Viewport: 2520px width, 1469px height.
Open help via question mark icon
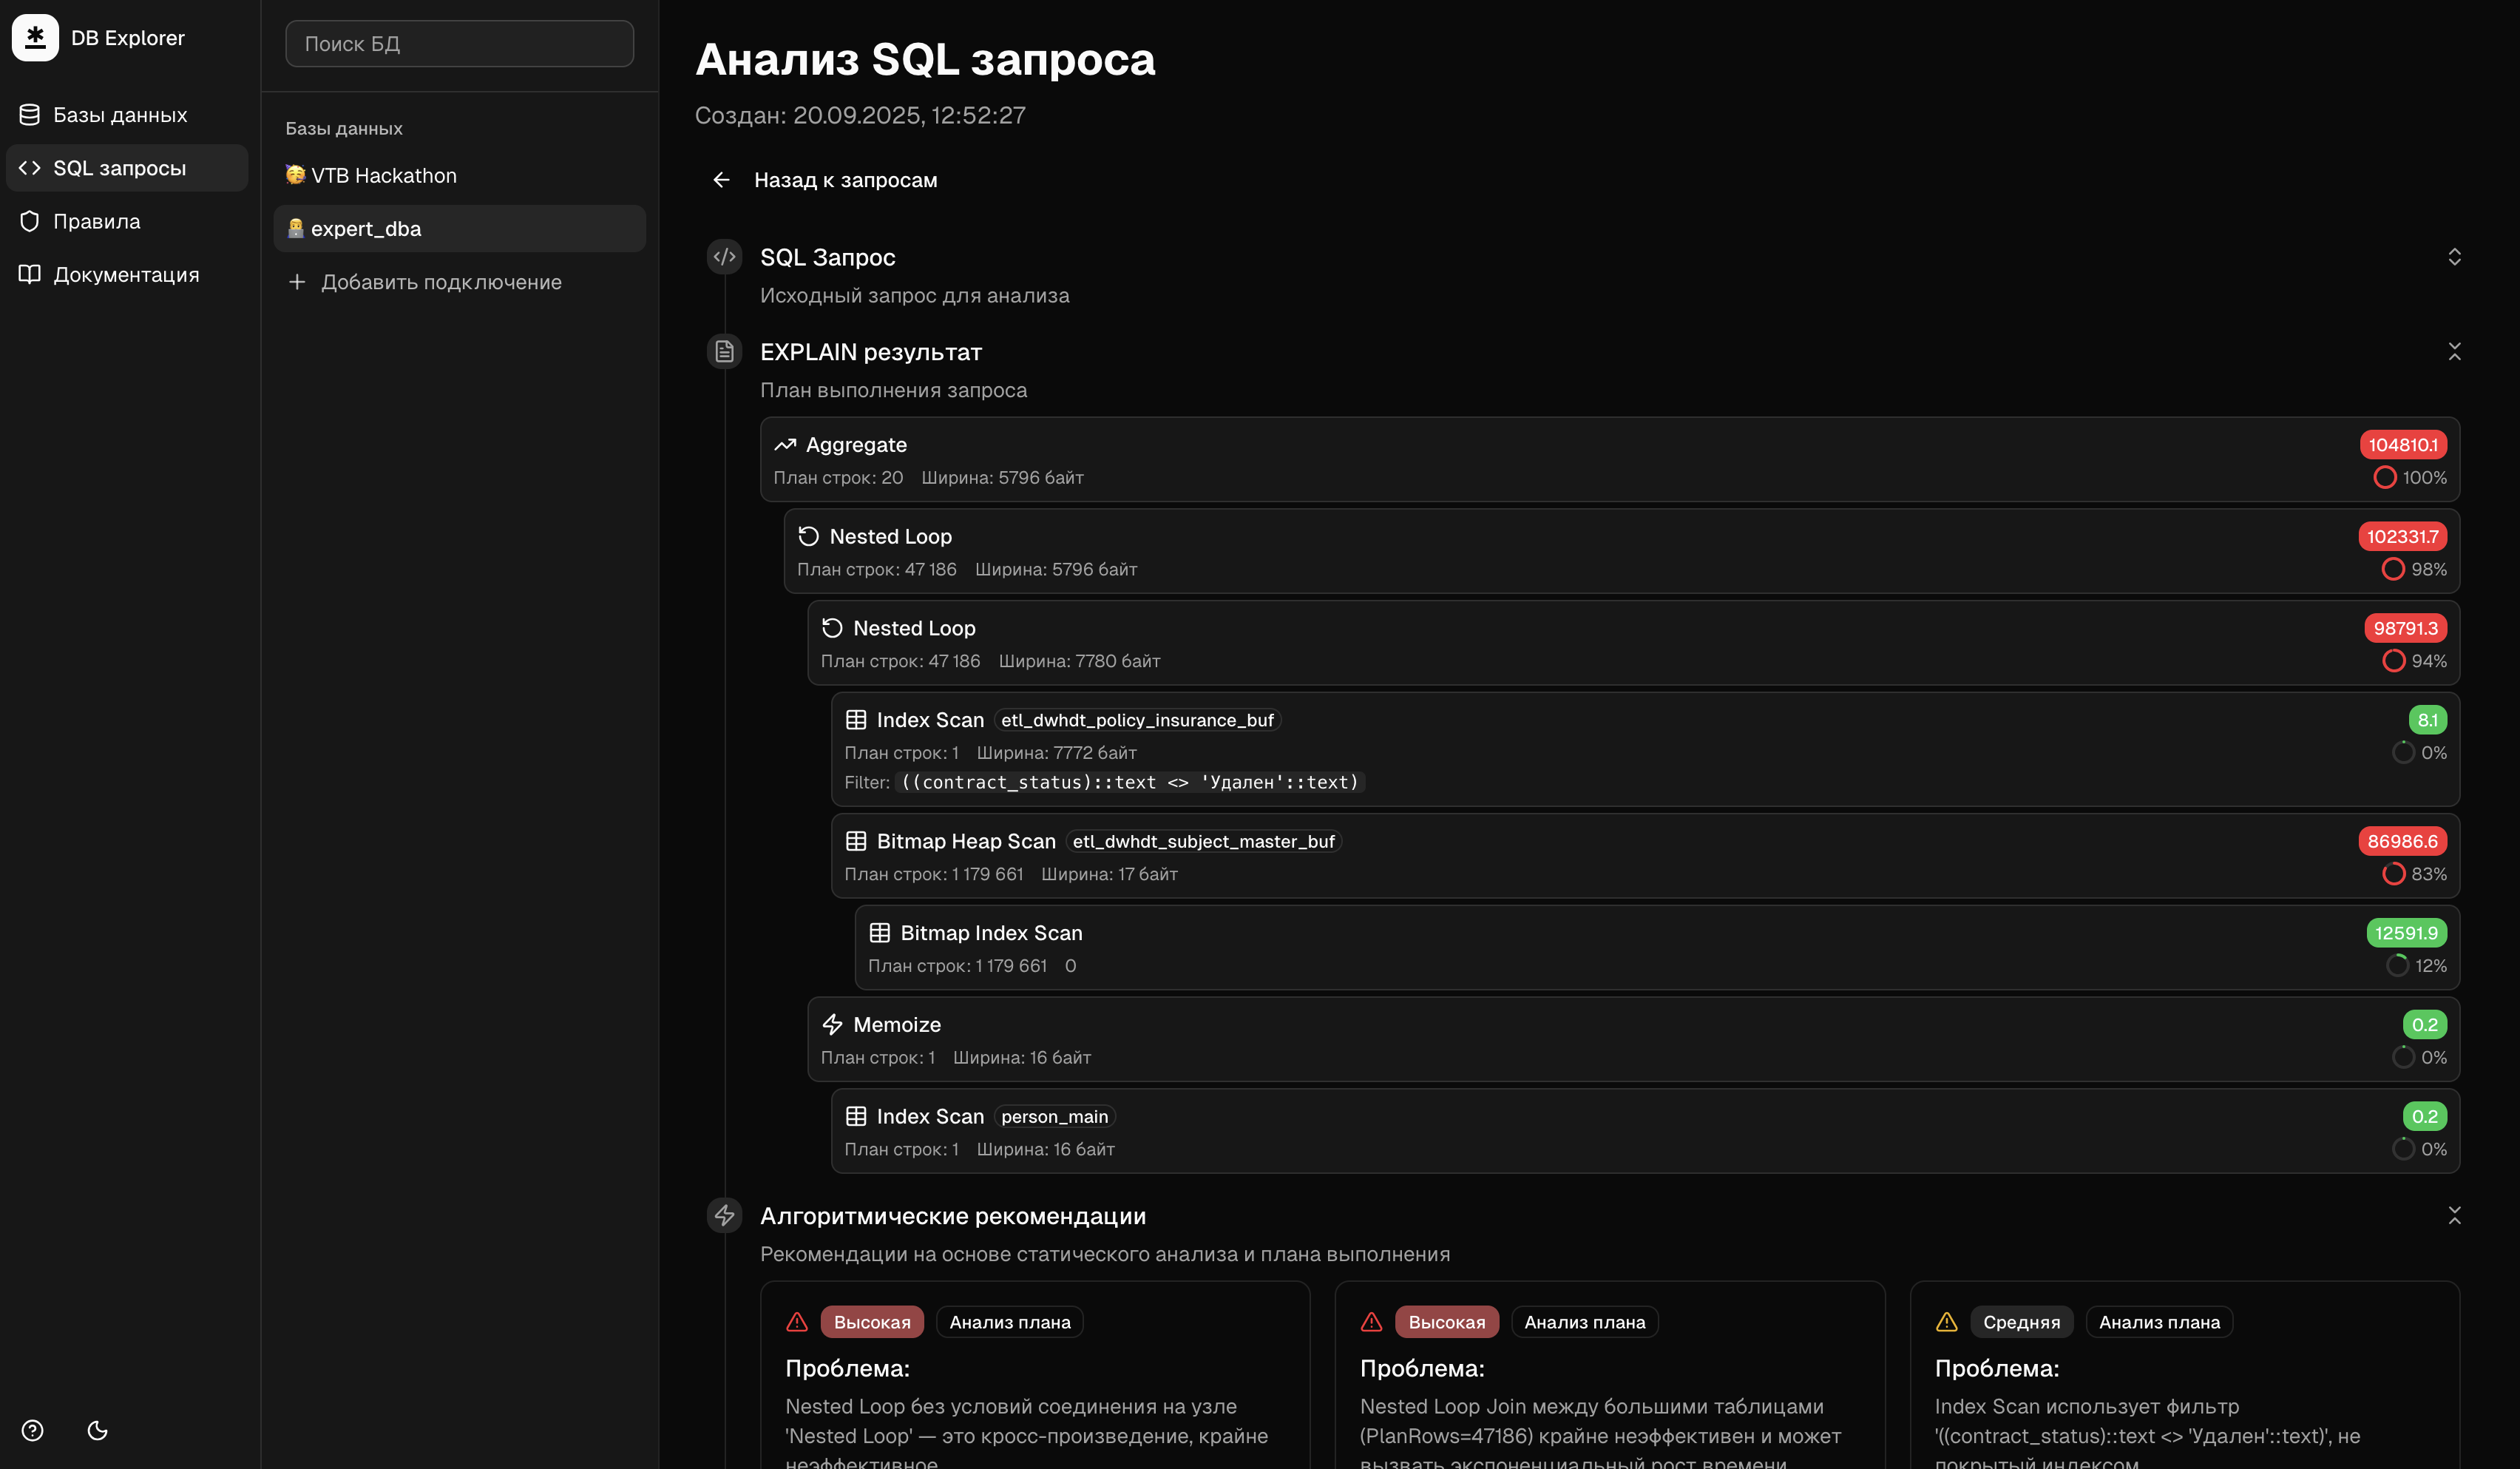point(32,1430)
